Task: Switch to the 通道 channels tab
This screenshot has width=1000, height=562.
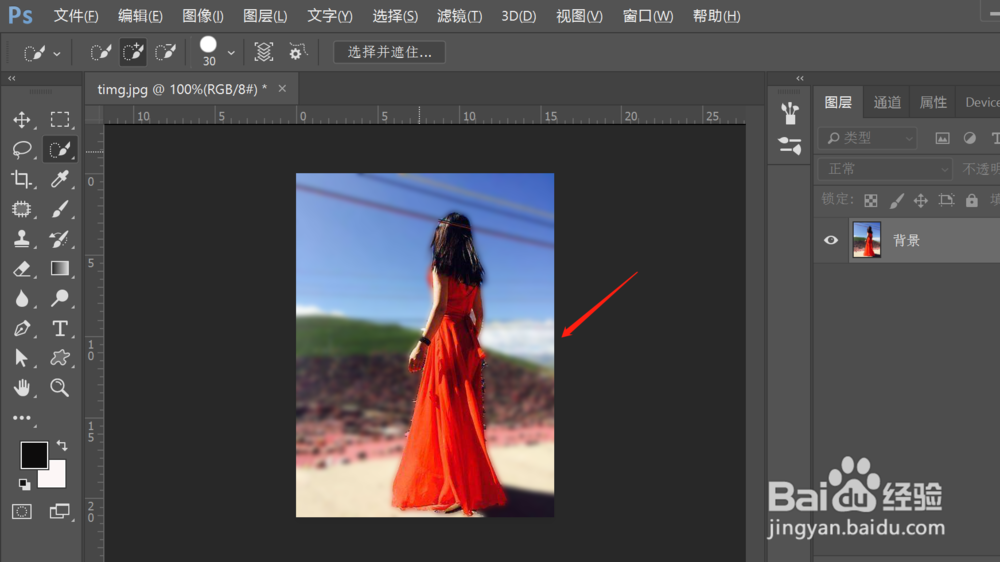Action: [x=887, y=103]
